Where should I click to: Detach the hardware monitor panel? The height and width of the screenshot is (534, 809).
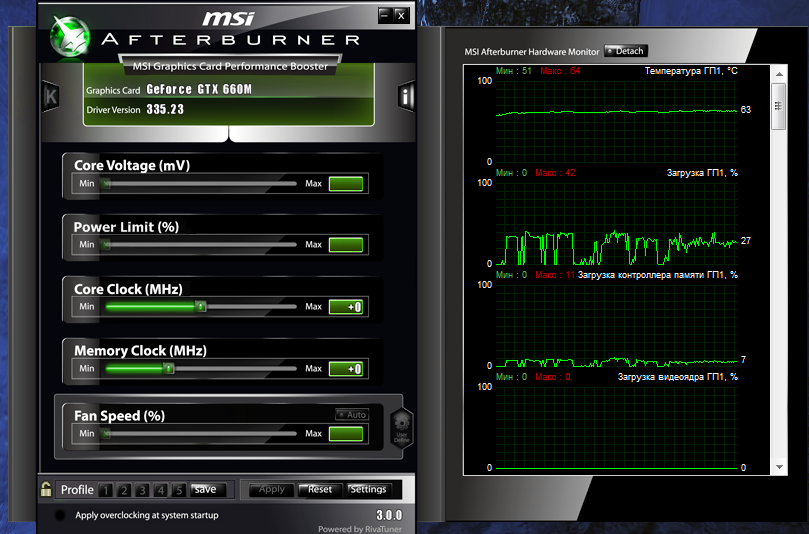tap(626, 51)
